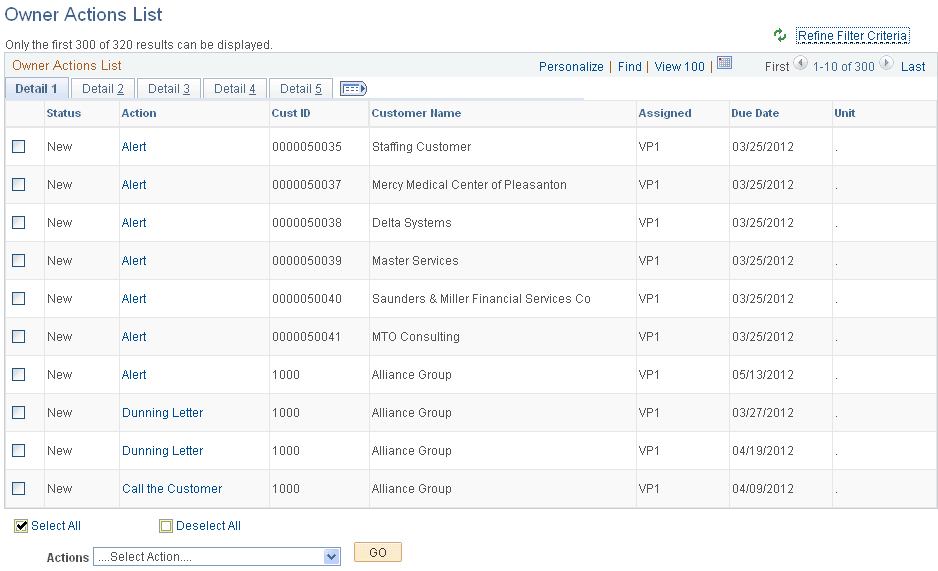The image size is (938, 571).
Task: Sort by the Unit column header
Action: tap(845, 113)
